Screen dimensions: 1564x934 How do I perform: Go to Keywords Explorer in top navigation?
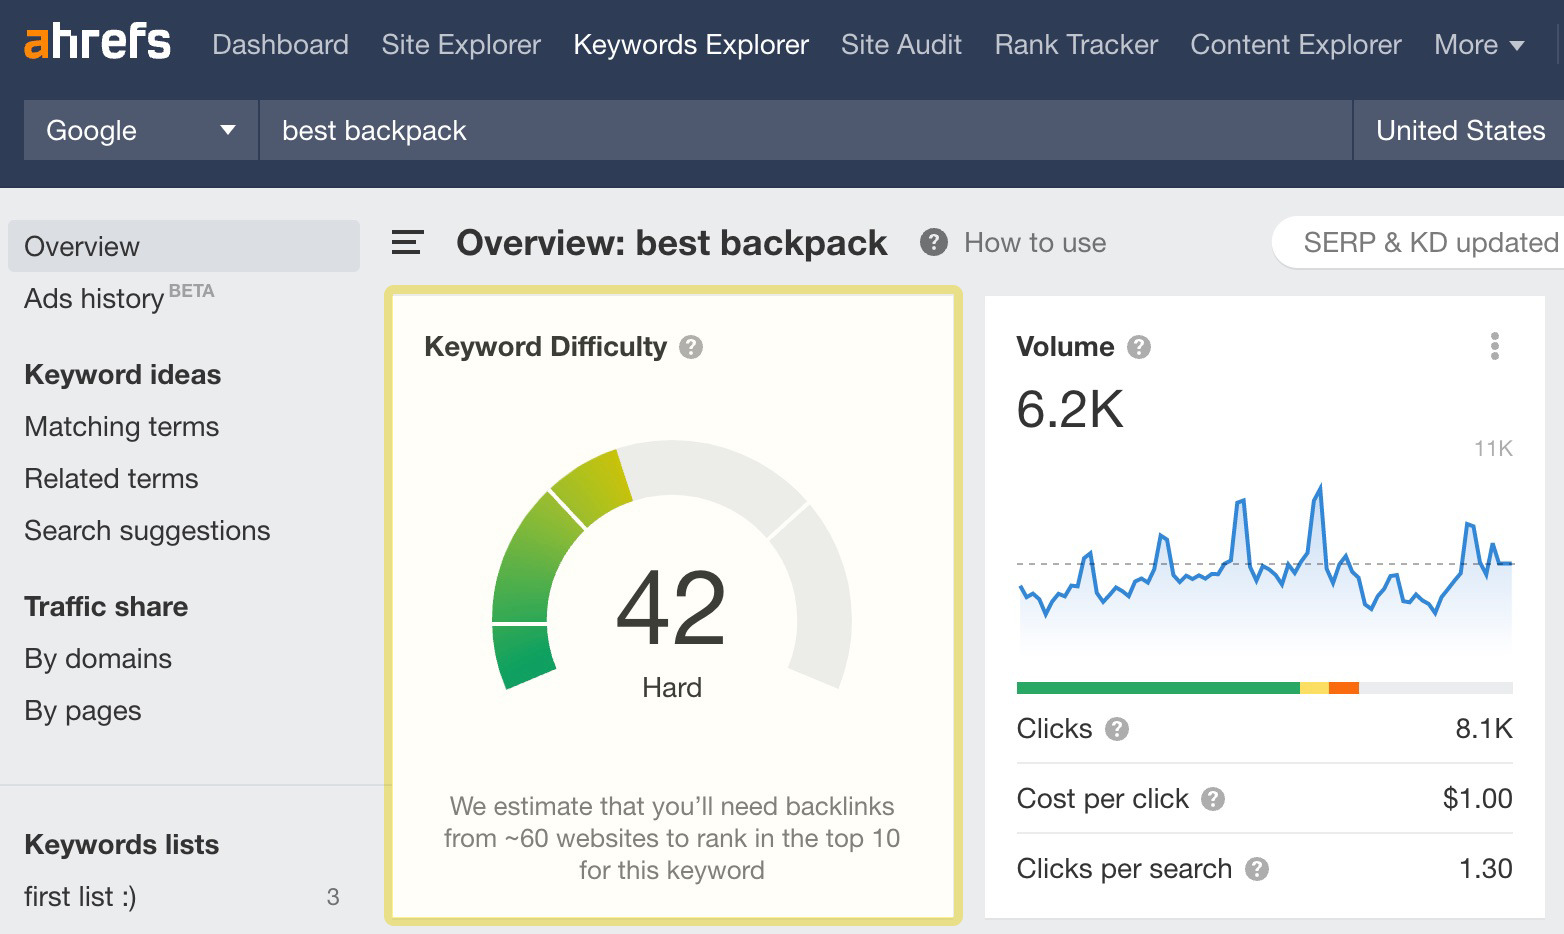click(690, 45)
